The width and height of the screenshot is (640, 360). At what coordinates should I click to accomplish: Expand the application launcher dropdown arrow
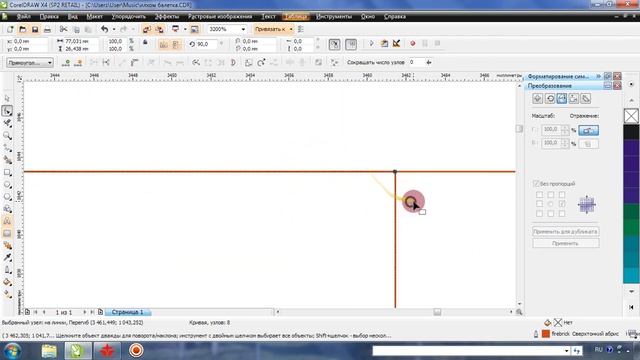point(185,29)
